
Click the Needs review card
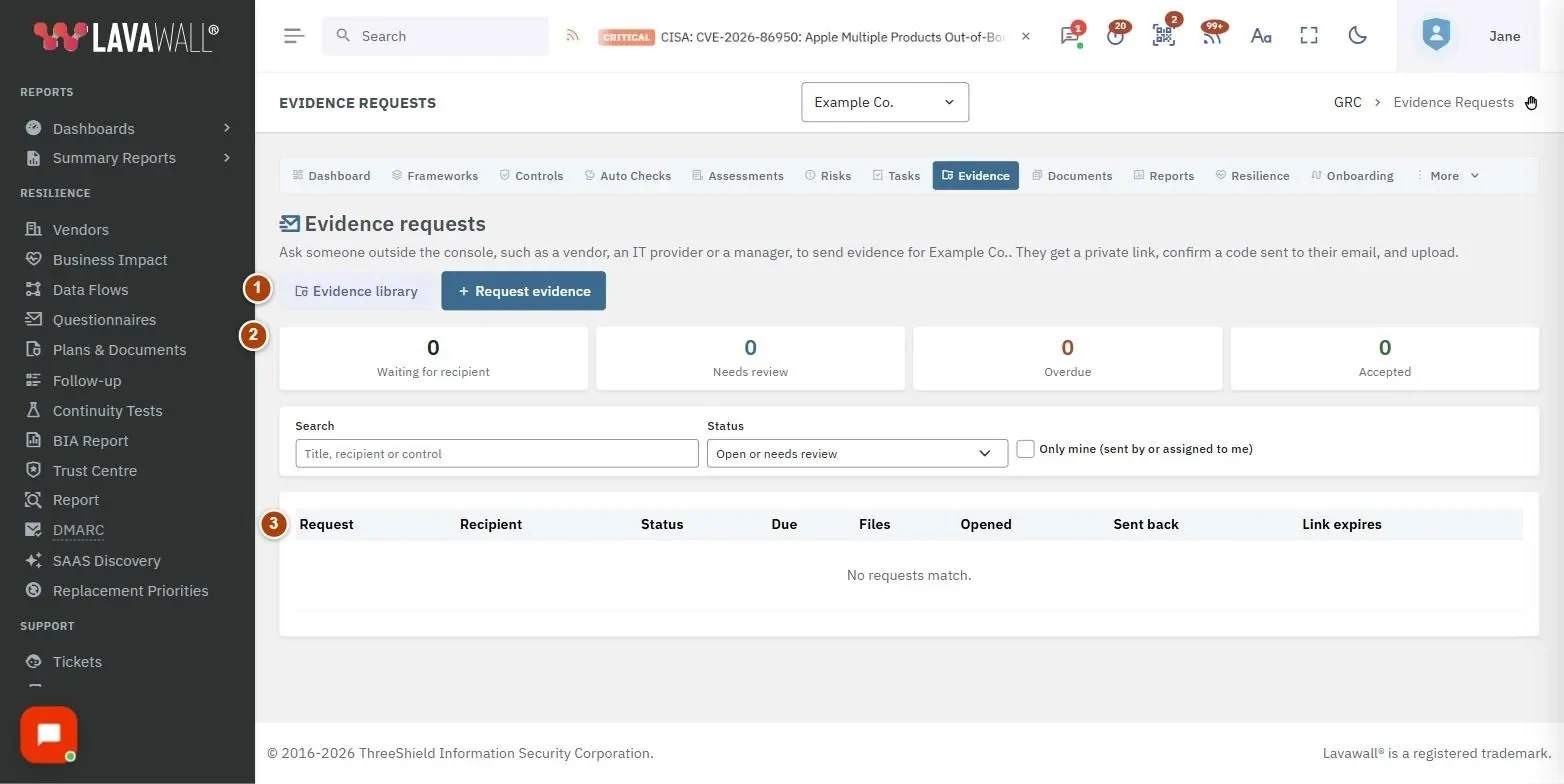coord(750,358)
